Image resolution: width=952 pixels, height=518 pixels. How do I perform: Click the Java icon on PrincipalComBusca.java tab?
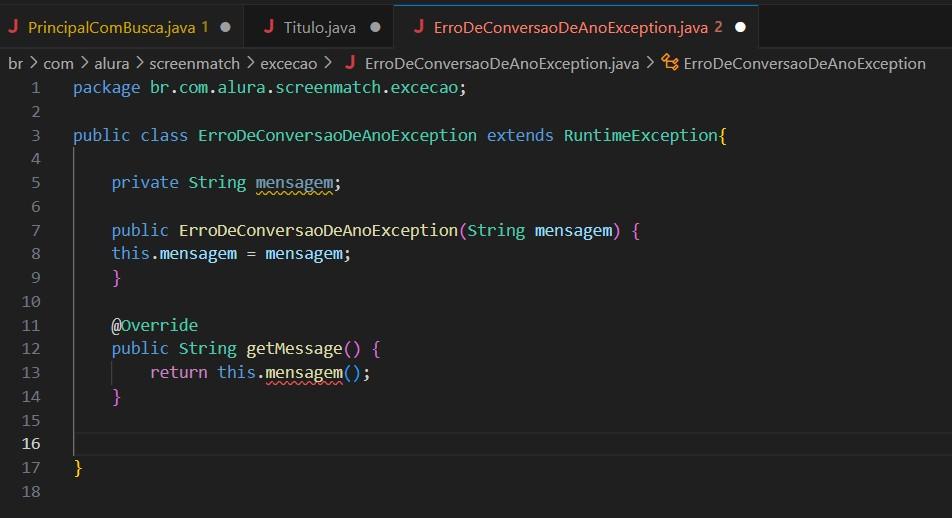[x=13, y=27]
